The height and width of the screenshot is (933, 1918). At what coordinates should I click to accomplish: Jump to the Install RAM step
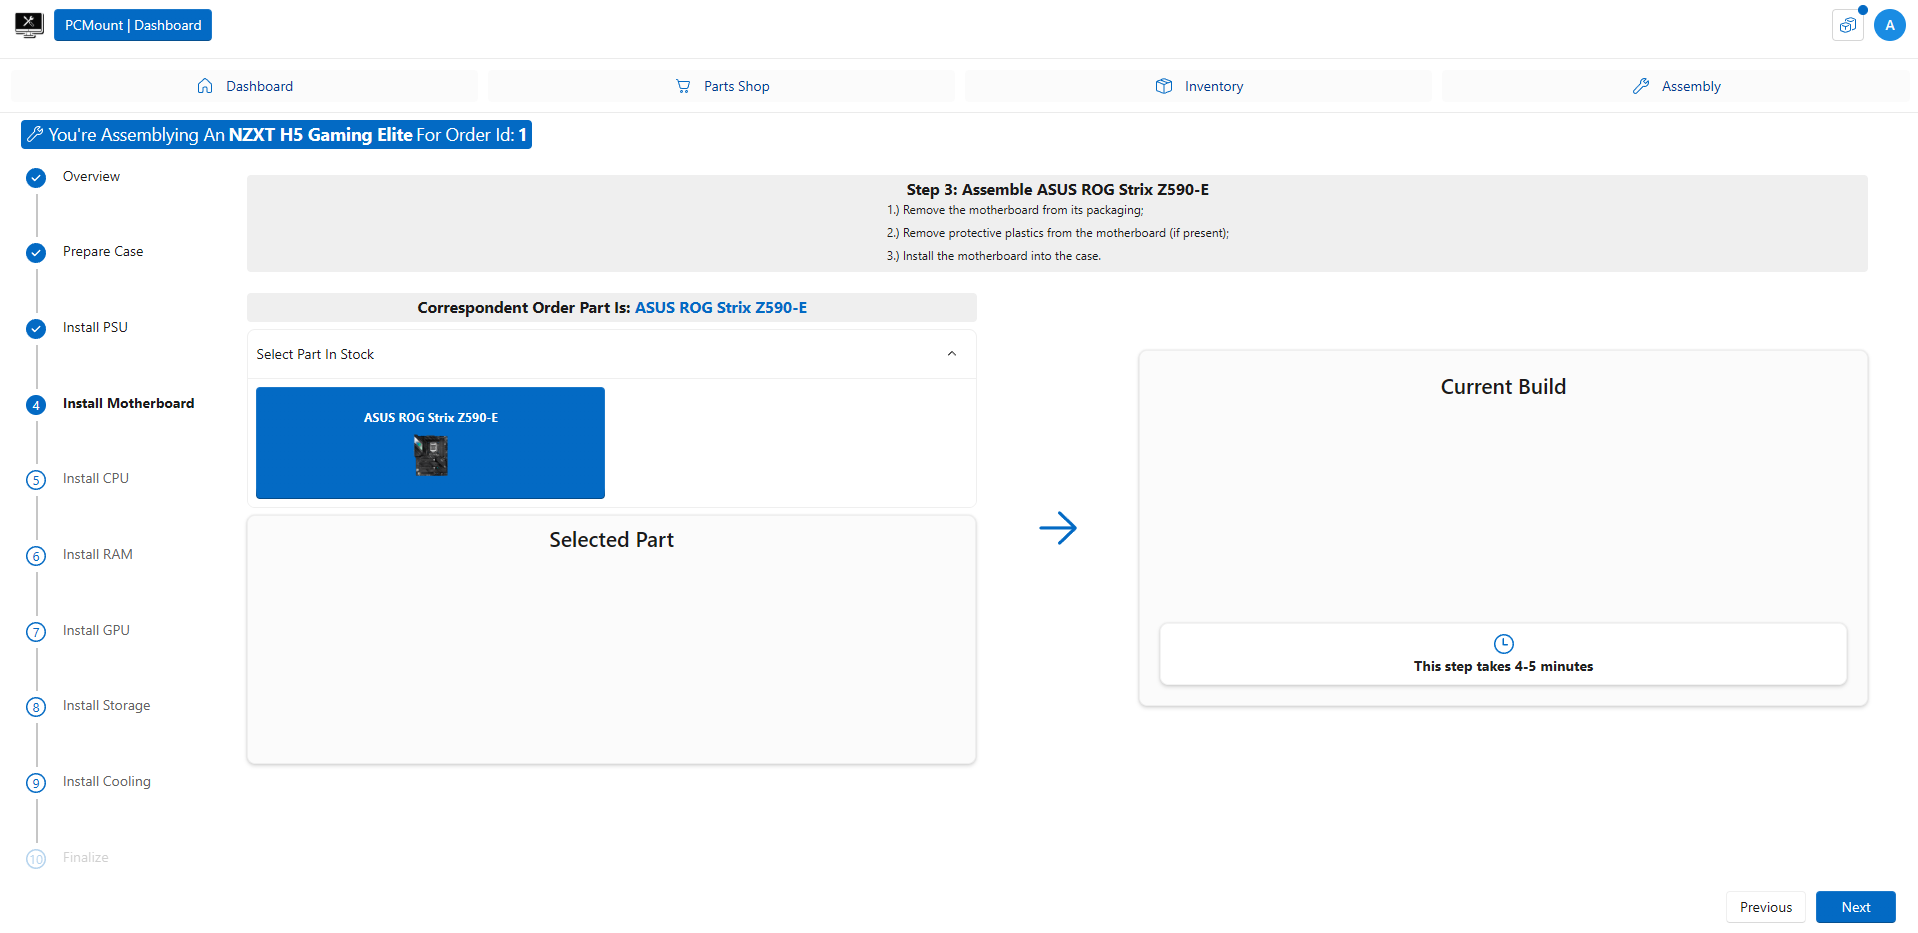click(98, 555)
